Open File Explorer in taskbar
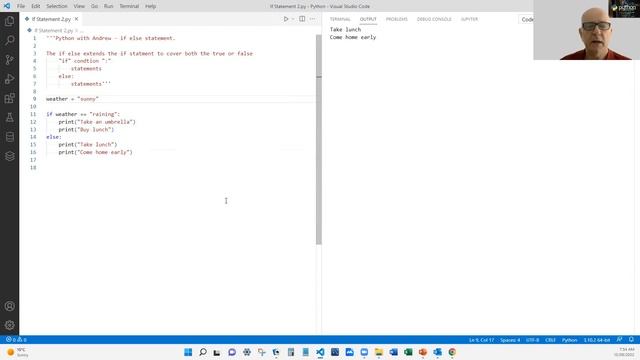This screenshot has height=360, width=640. click(379, 352)
